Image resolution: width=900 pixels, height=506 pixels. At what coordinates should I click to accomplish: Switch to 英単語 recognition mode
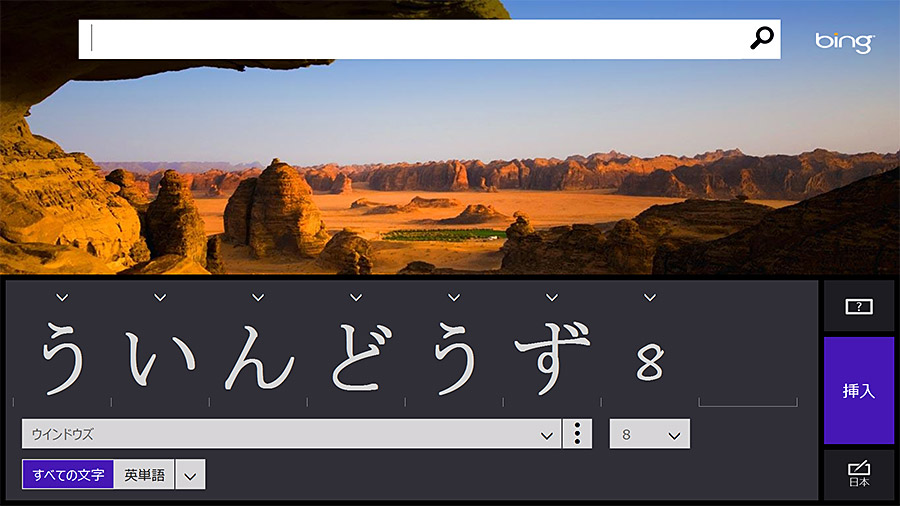[x=144, y=475]
